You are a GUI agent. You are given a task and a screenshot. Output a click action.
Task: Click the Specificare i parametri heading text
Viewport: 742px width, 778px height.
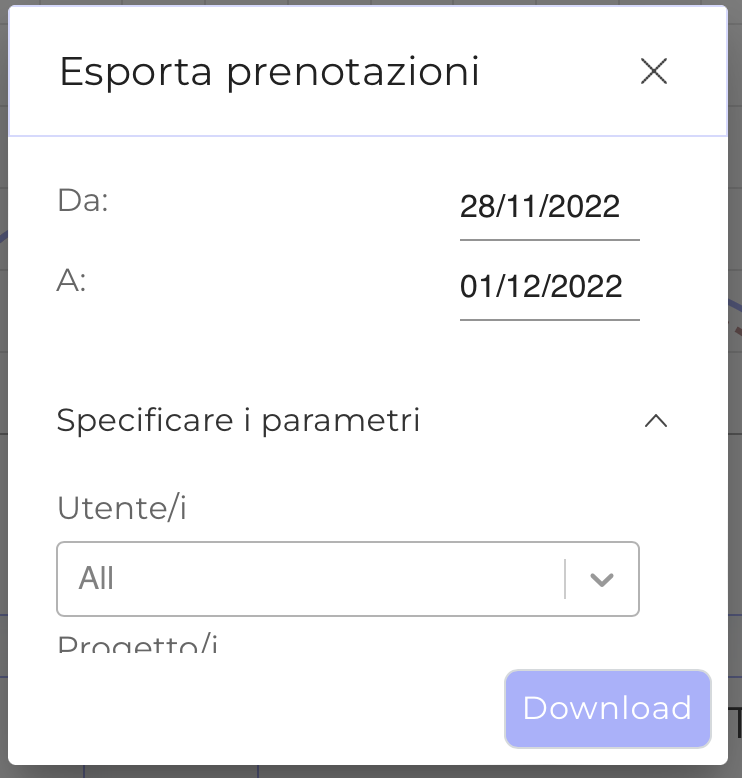tap(238, 421)
